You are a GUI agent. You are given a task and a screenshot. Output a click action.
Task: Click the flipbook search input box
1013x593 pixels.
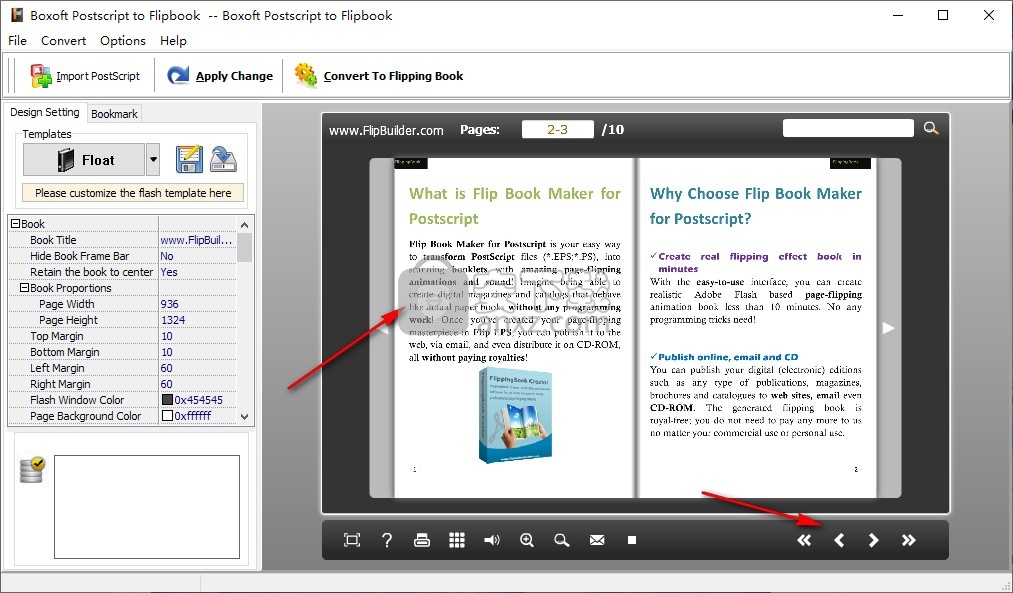(x=848, y=128)
